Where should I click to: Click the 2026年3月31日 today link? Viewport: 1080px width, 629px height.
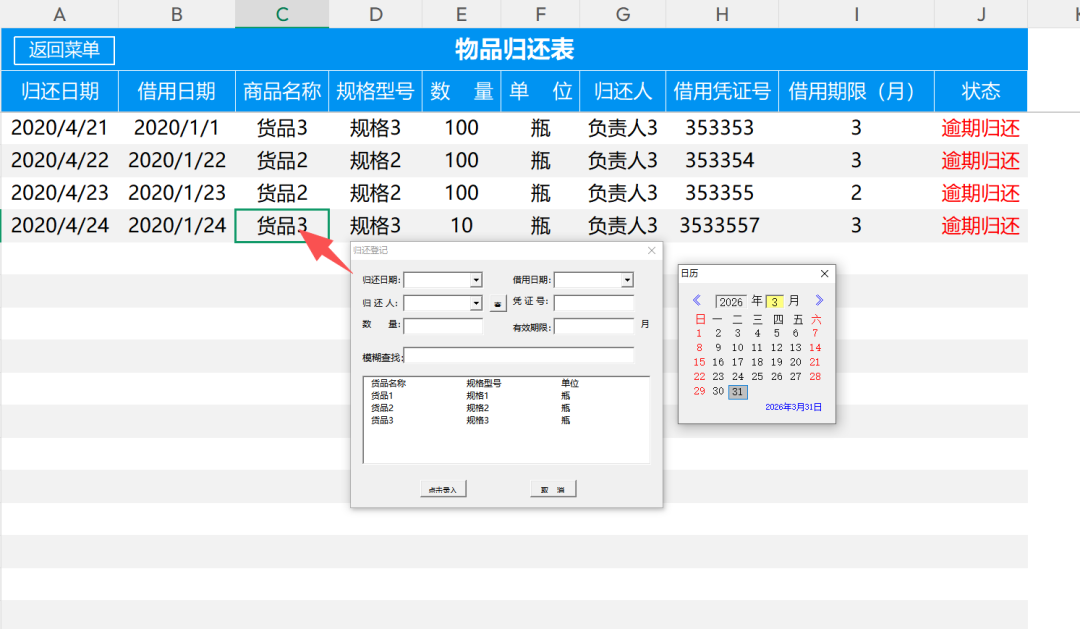pos(793,407)
